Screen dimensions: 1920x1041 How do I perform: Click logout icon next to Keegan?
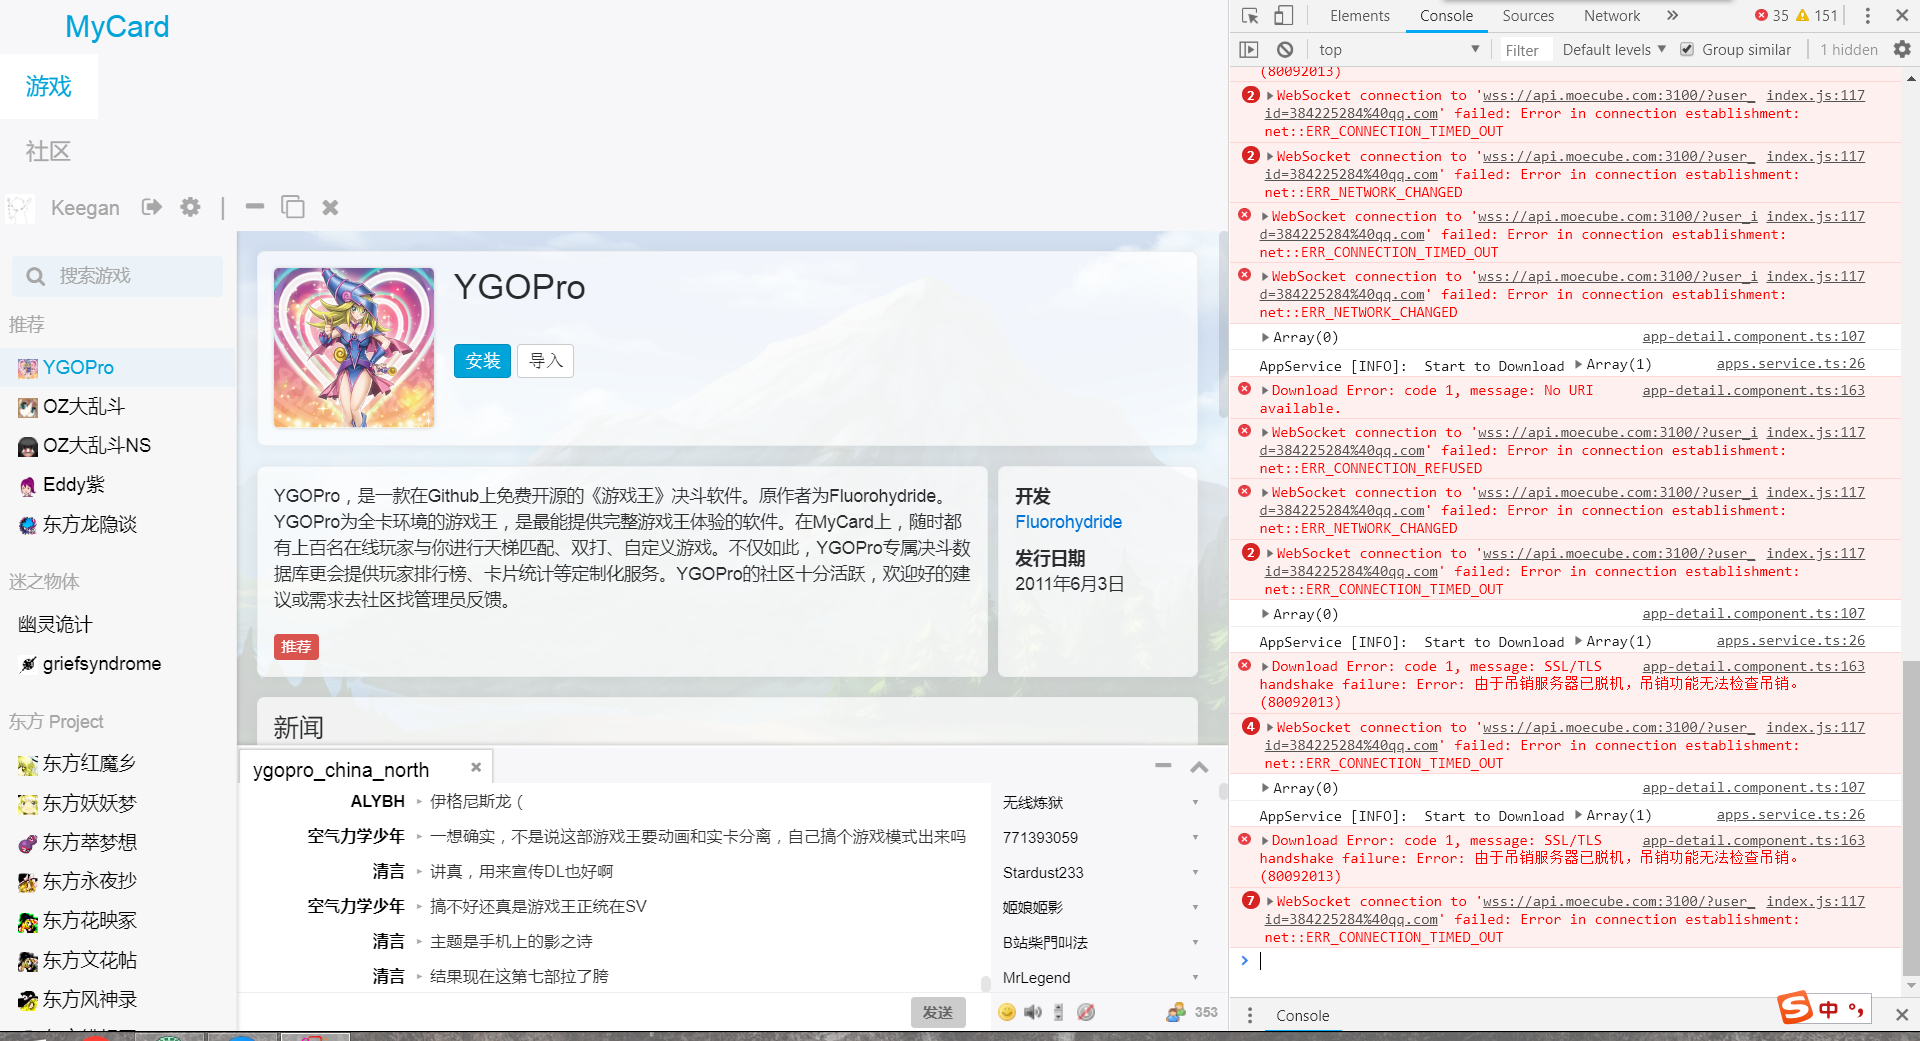coord(151,207)
